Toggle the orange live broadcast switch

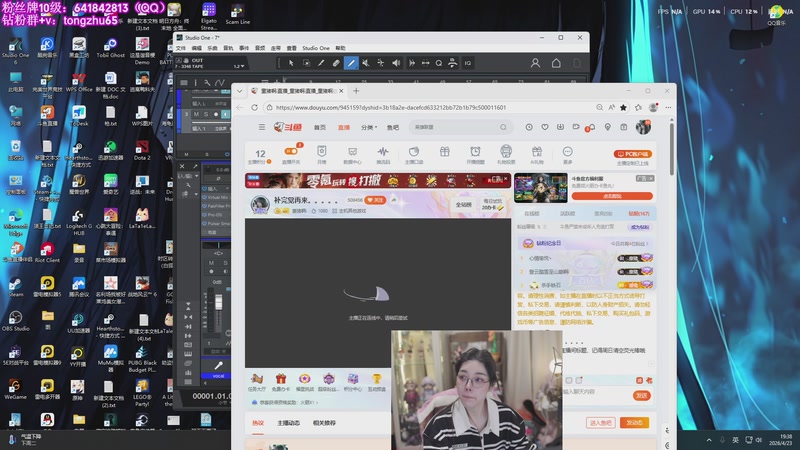point(290,152)
